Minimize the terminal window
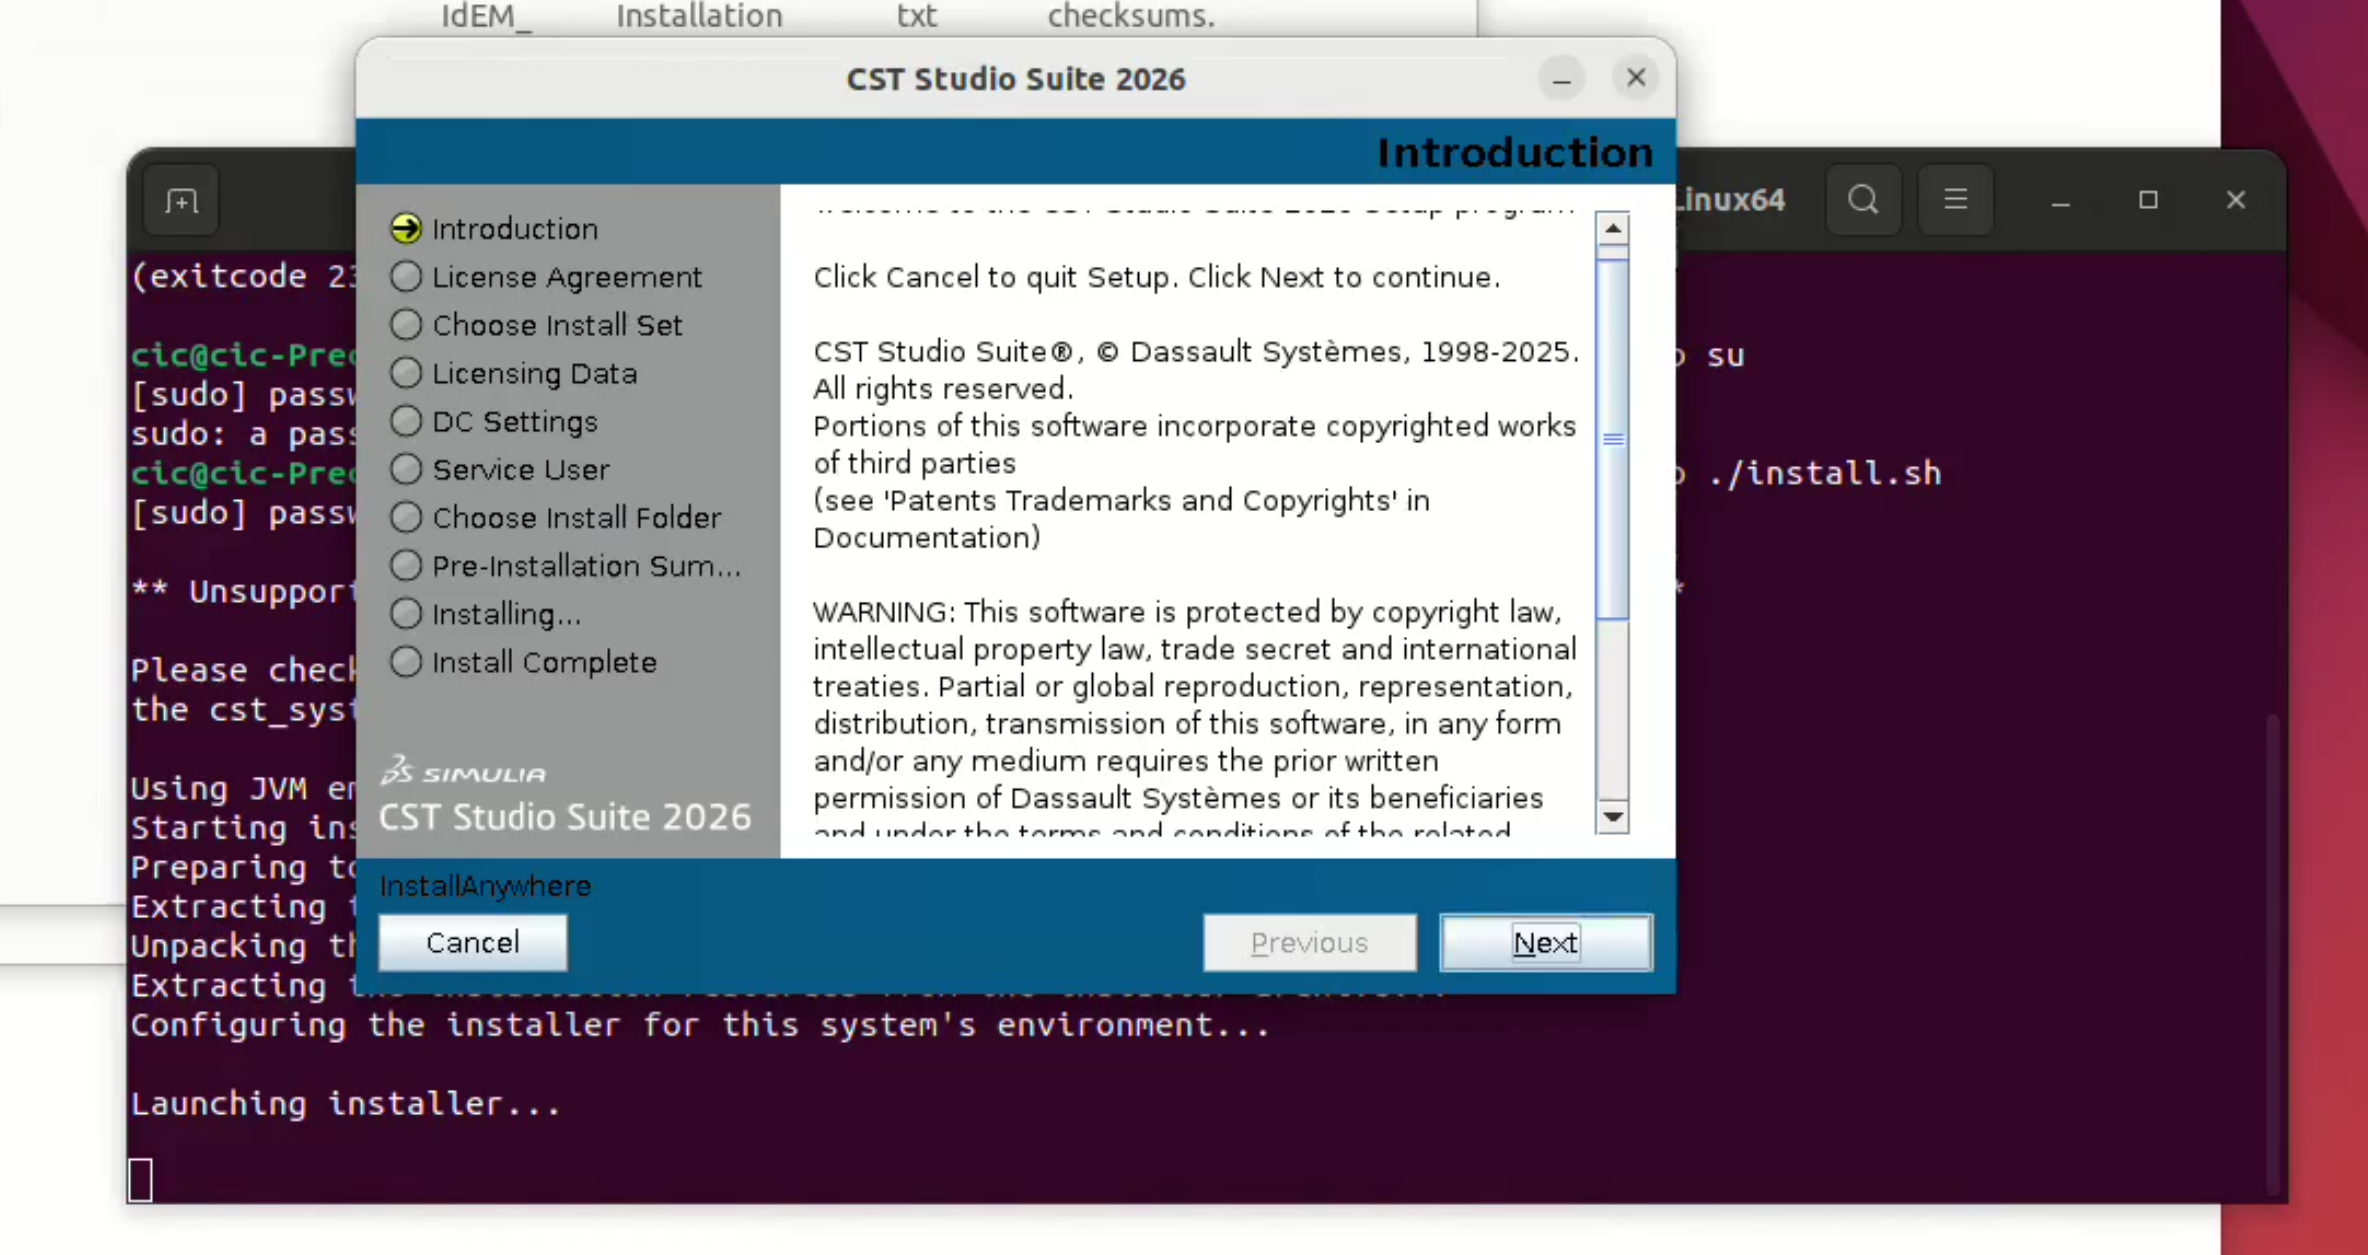This screenshot has height=1255, width=2368. [x=2060, y=201]
